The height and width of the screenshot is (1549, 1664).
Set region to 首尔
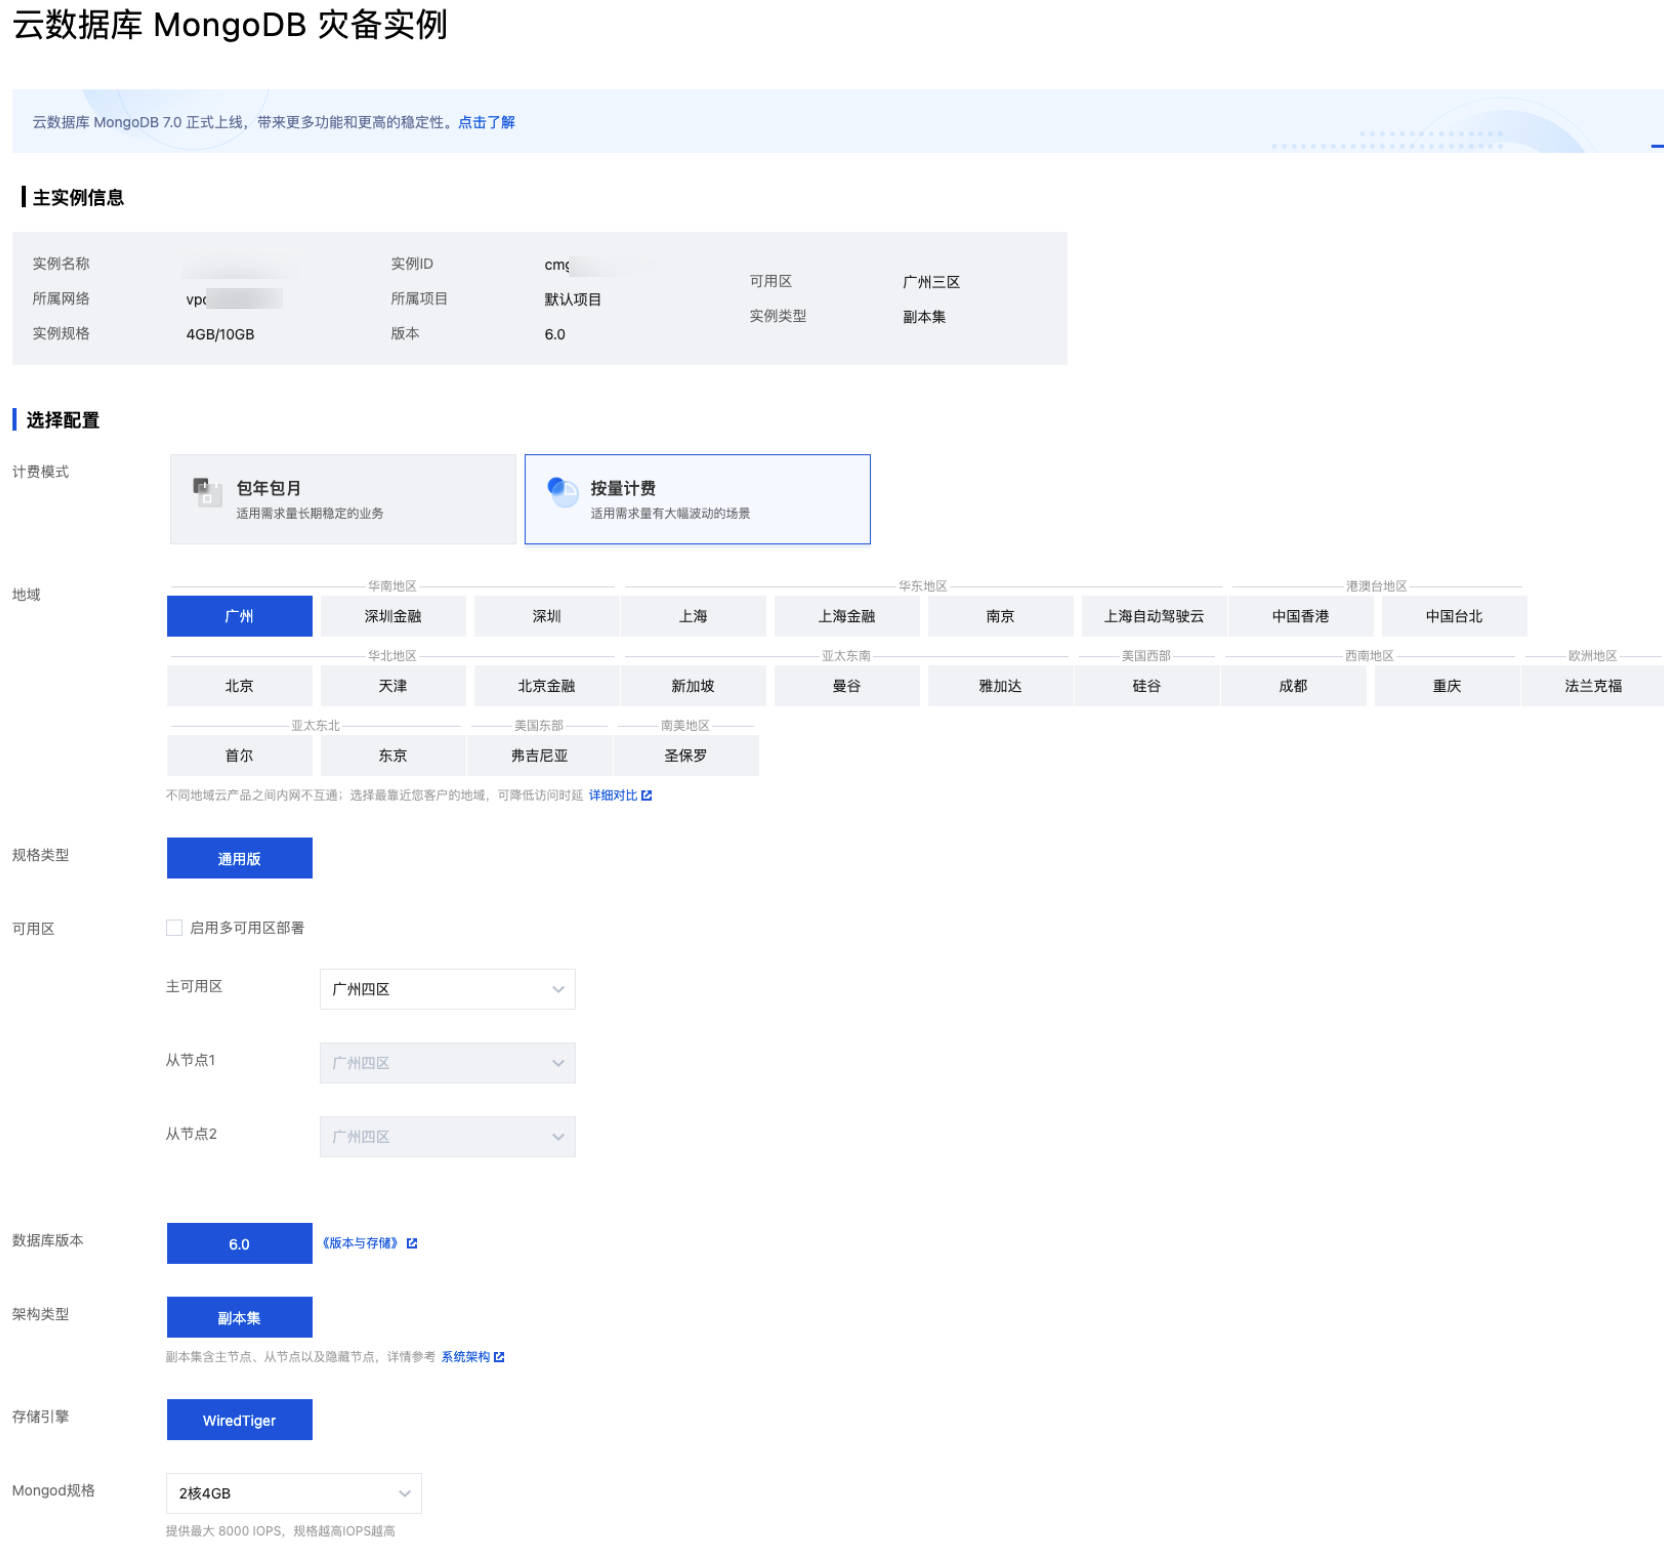click(239, 756)
